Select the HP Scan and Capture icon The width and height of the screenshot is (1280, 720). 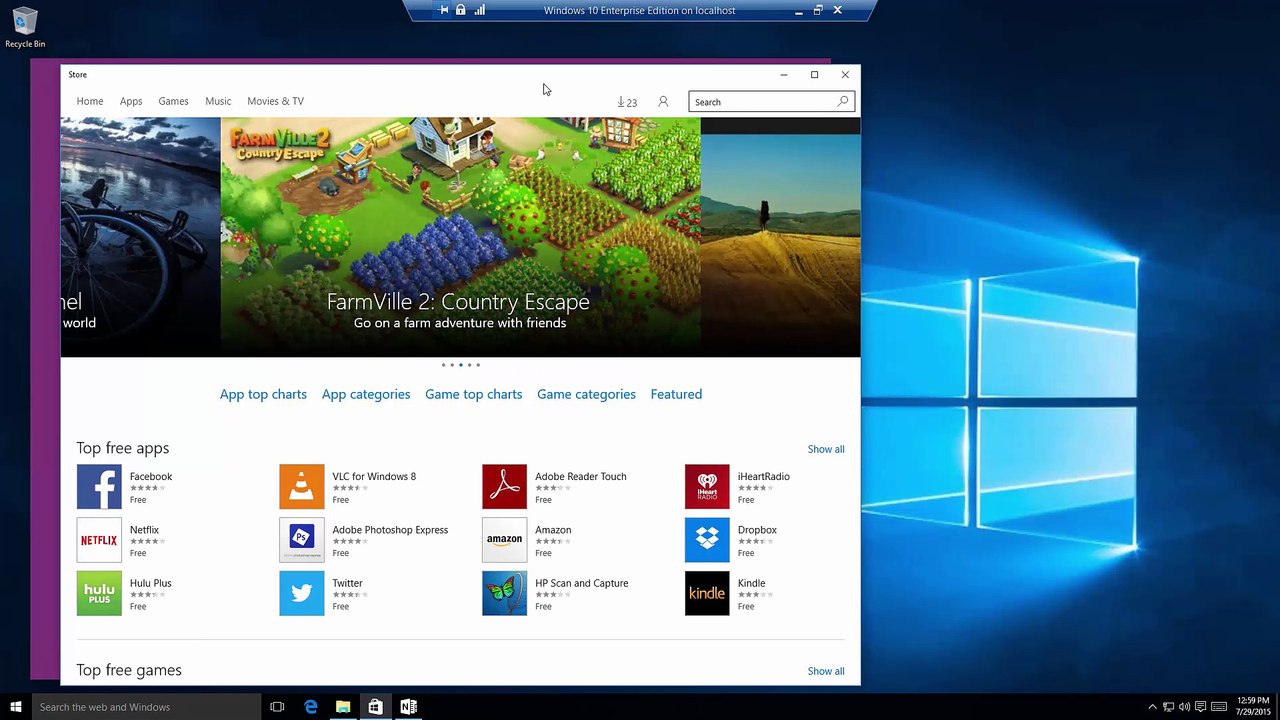(504, 594)
